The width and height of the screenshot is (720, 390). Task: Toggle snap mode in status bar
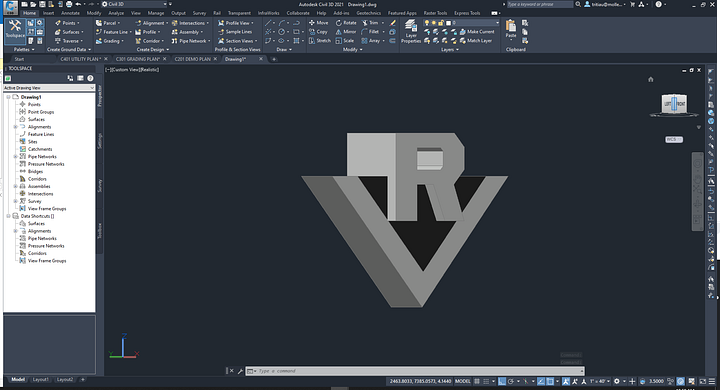[486, 381]
